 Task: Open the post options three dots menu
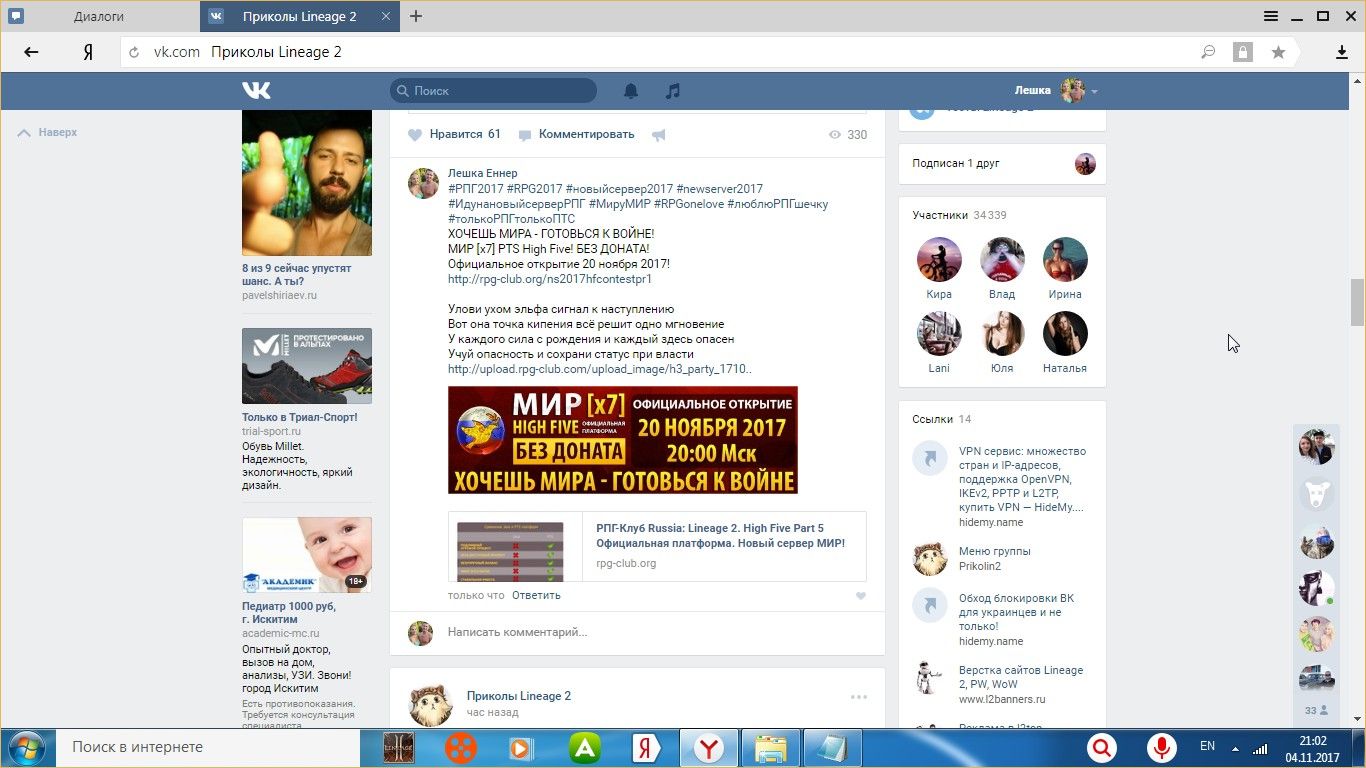pos(859,697)
